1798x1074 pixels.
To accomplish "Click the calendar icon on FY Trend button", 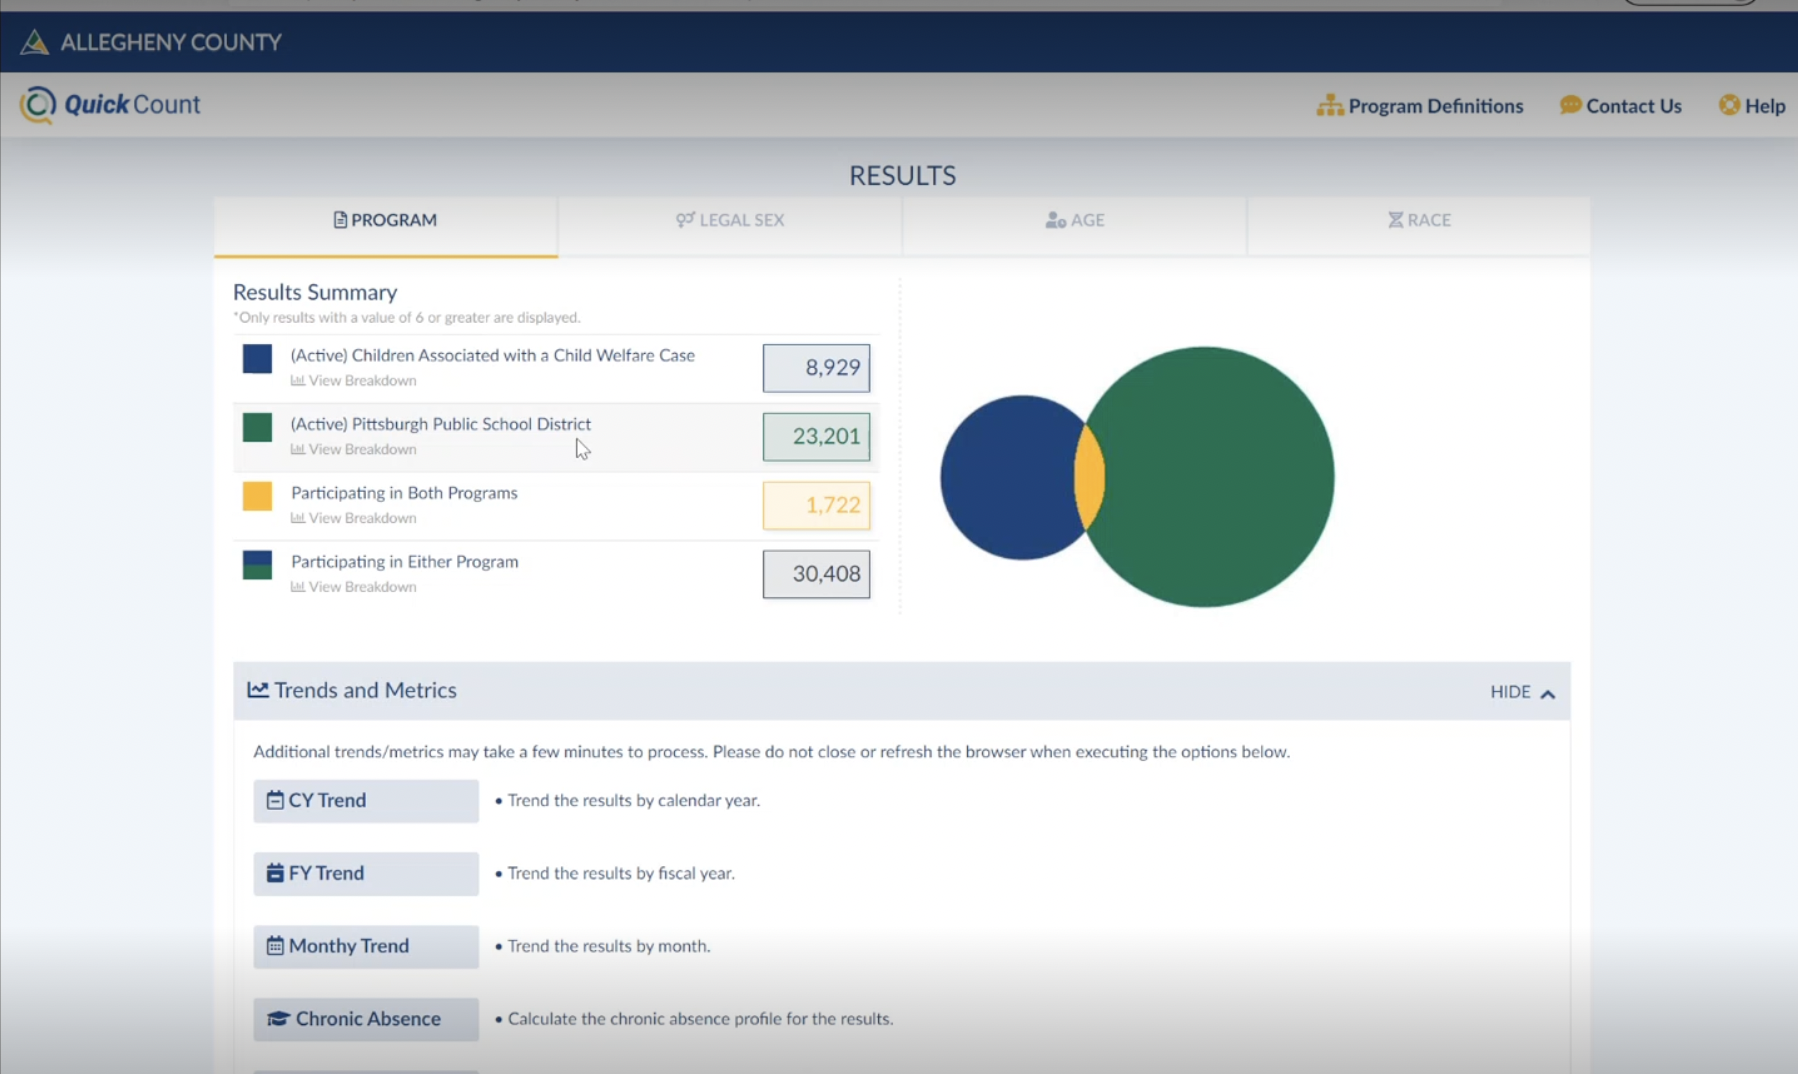I will (x=275, y=873).
